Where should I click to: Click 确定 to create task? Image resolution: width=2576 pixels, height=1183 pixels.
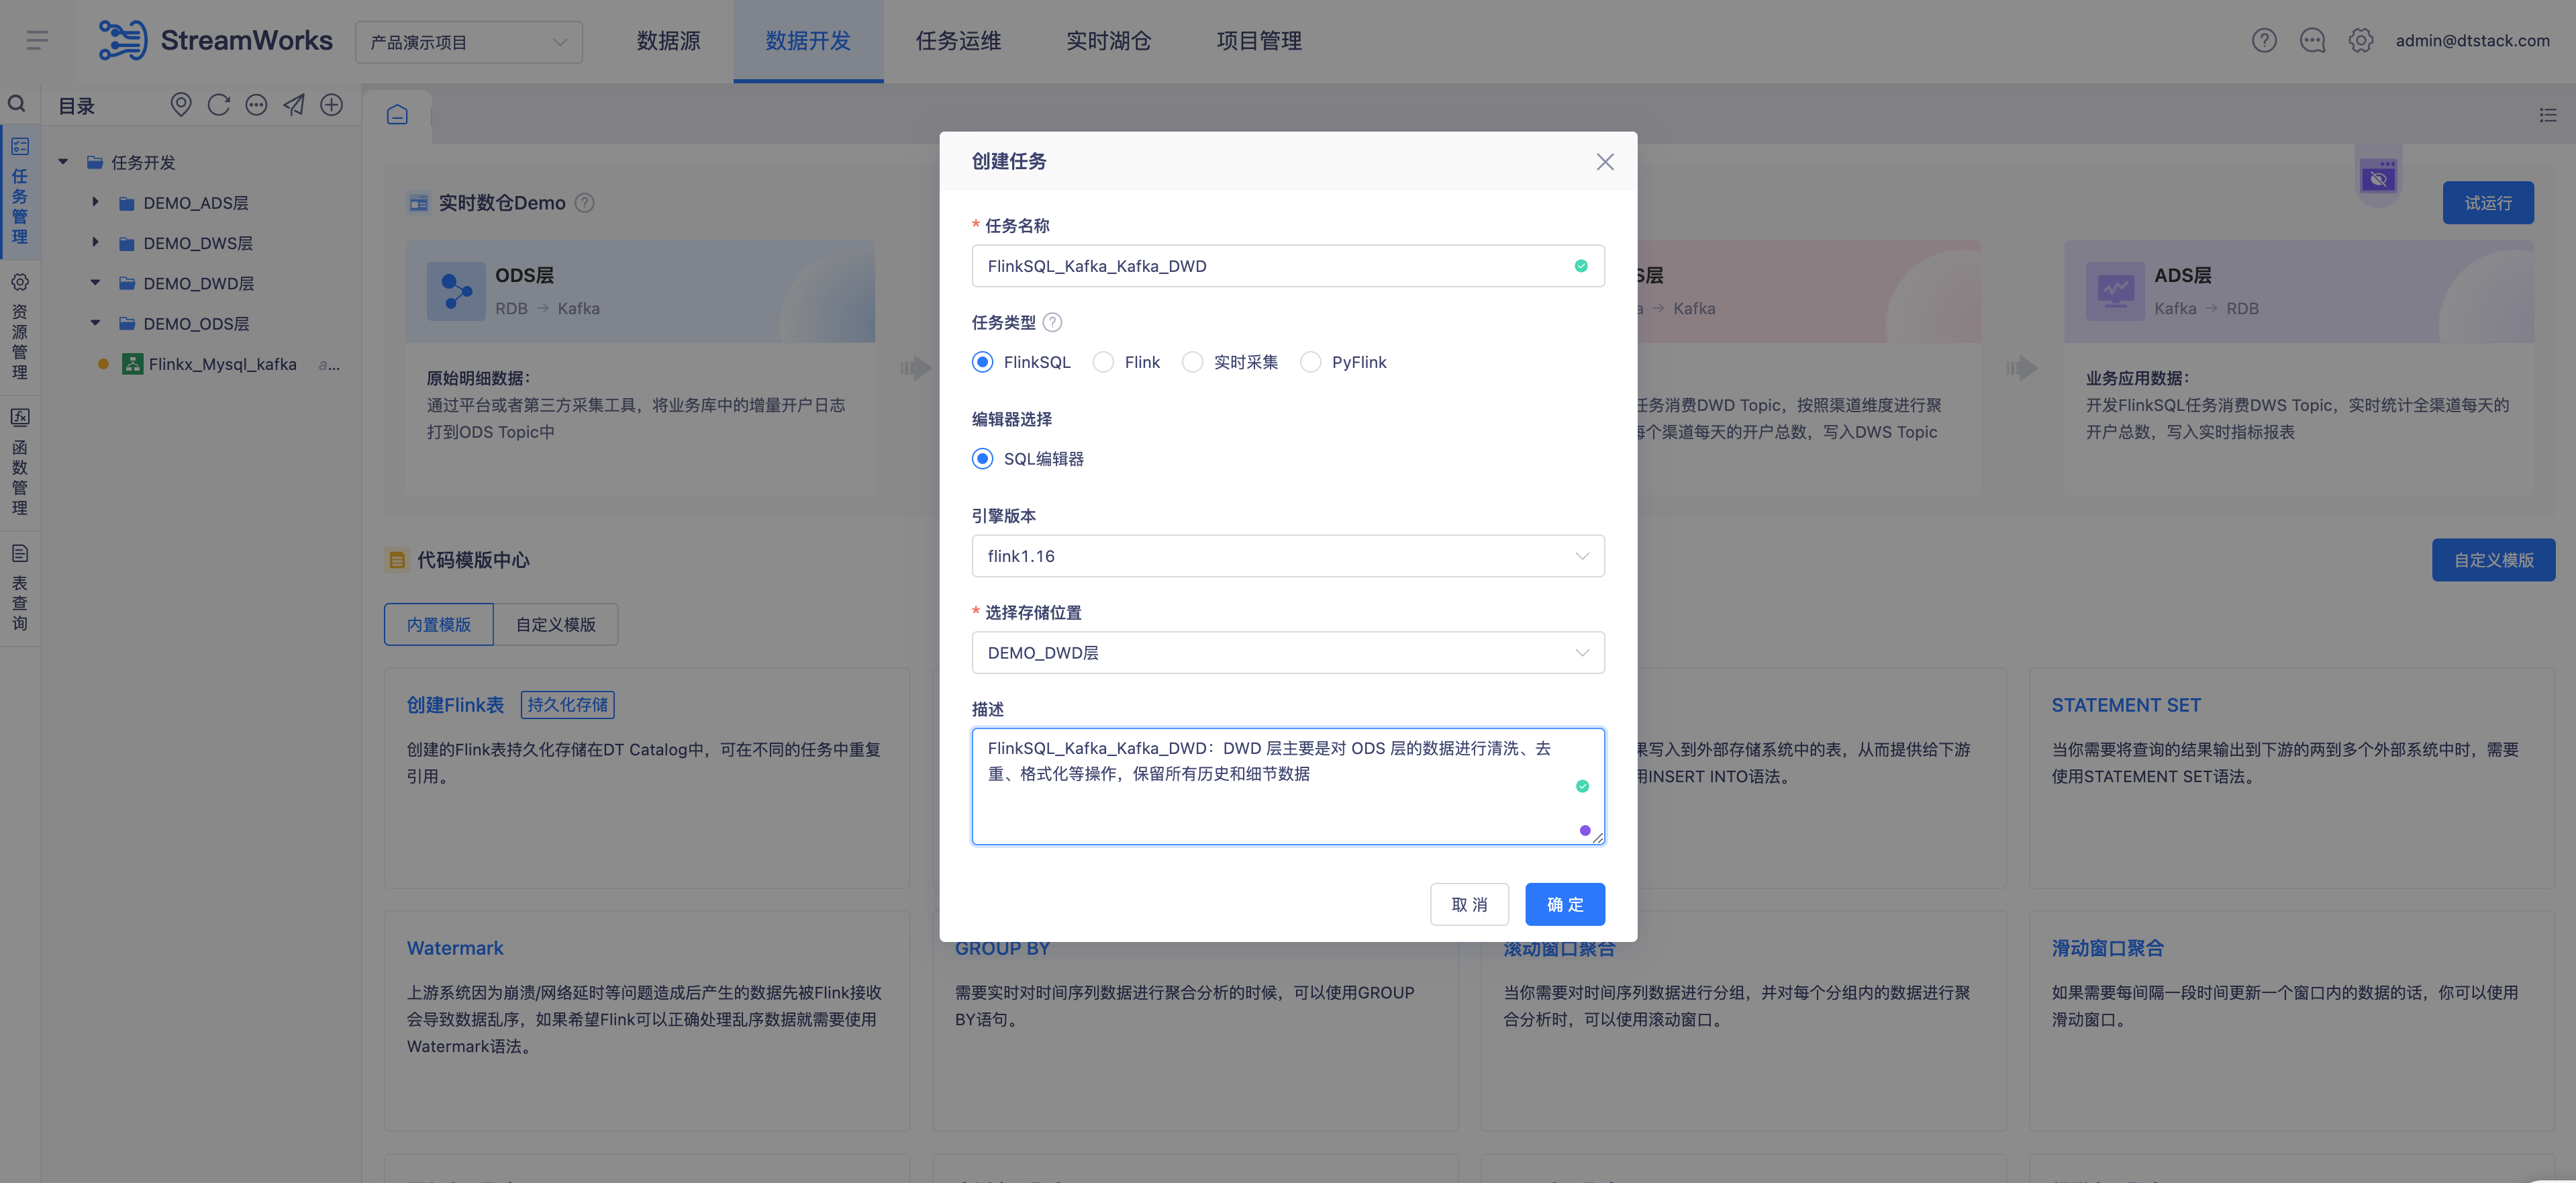pos(1565,905)
